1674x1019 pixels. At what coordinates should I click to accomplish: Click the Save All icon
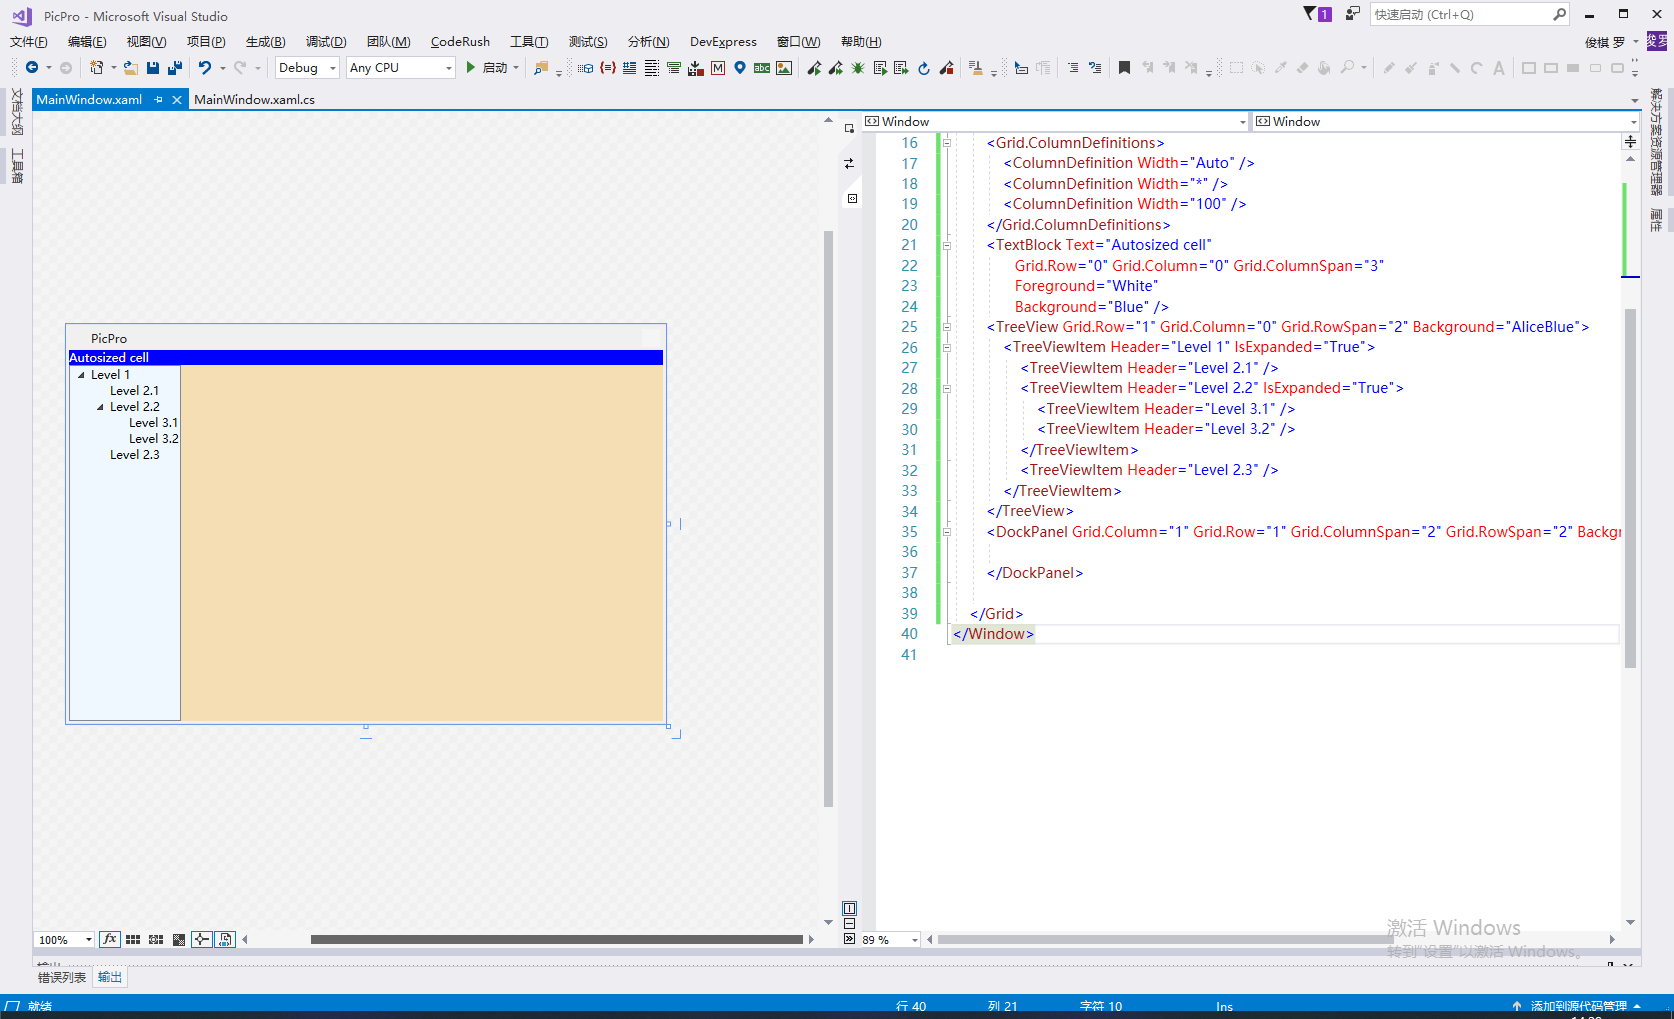coord(175,68)
